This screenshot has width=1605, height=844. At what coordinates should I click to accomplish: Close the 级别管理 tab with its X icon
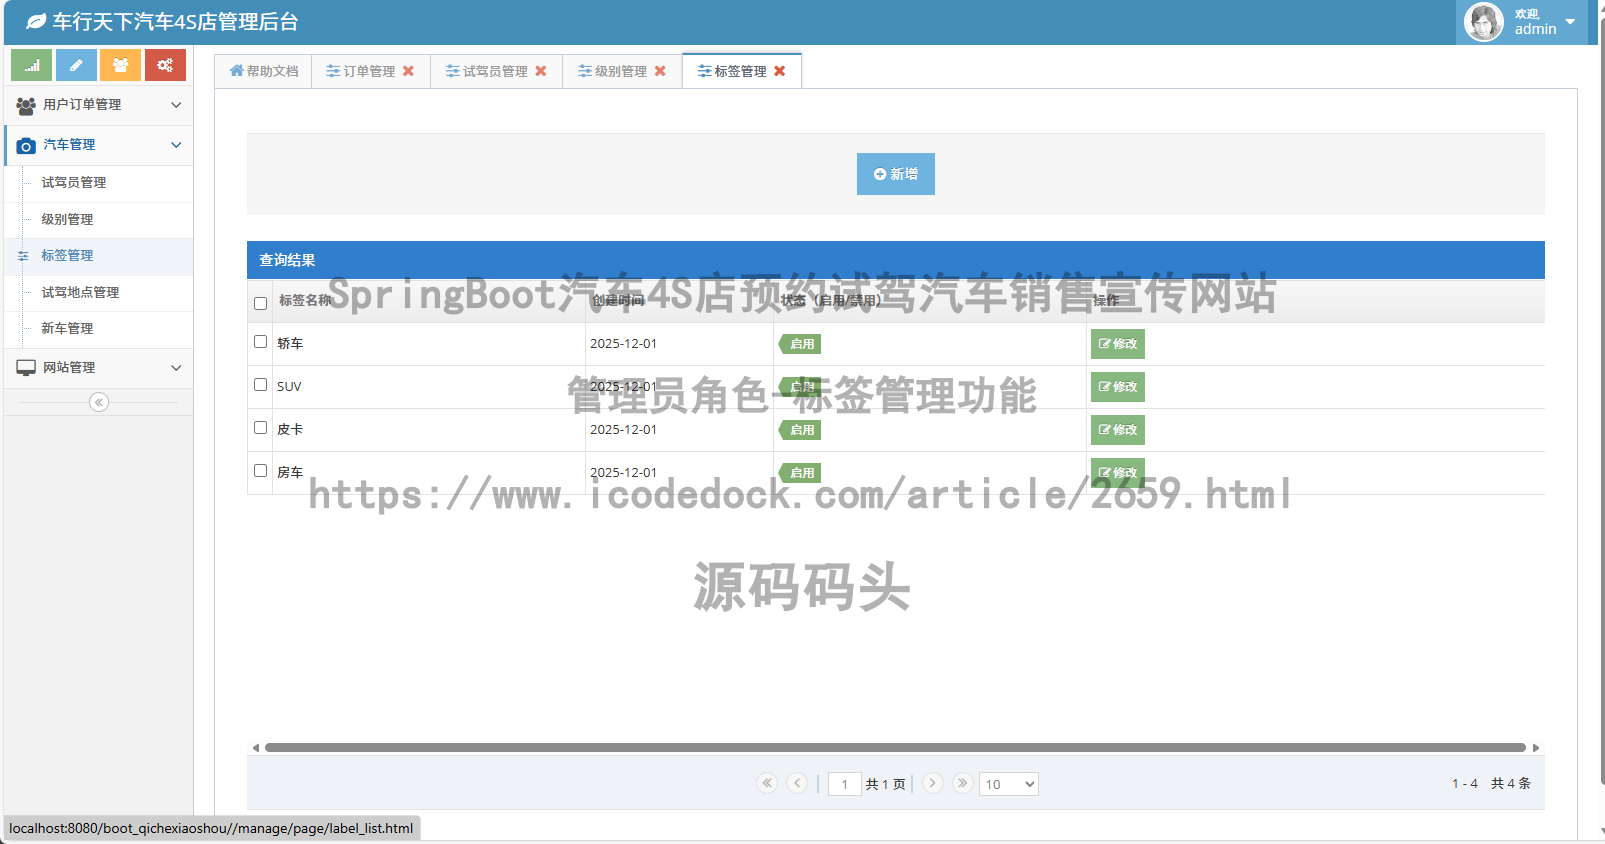click(660, 71)
